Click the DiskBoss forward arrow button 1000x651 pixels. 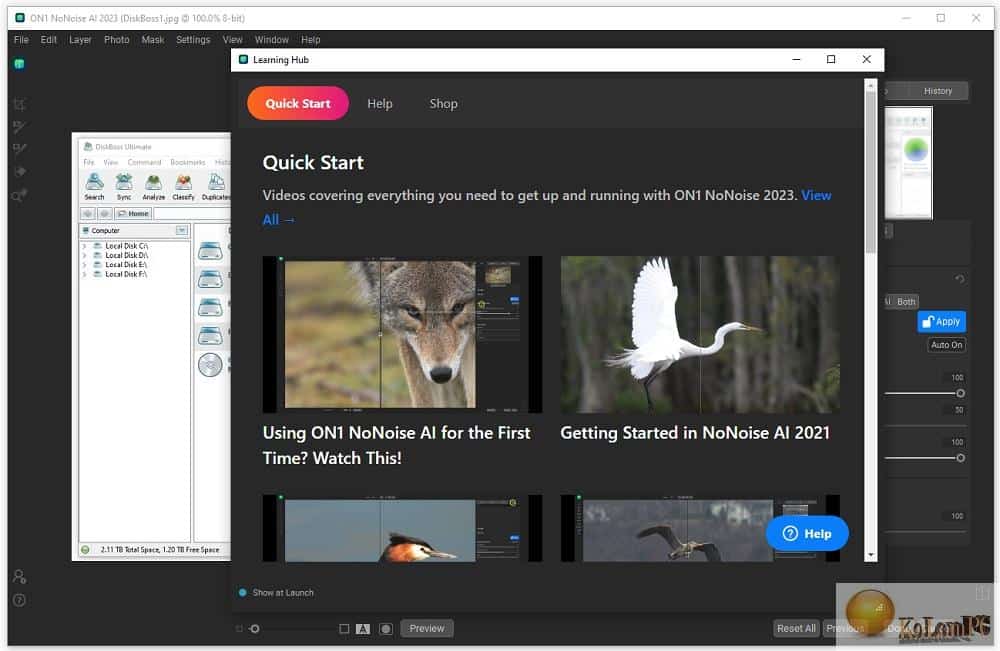[x=105, y=214]
